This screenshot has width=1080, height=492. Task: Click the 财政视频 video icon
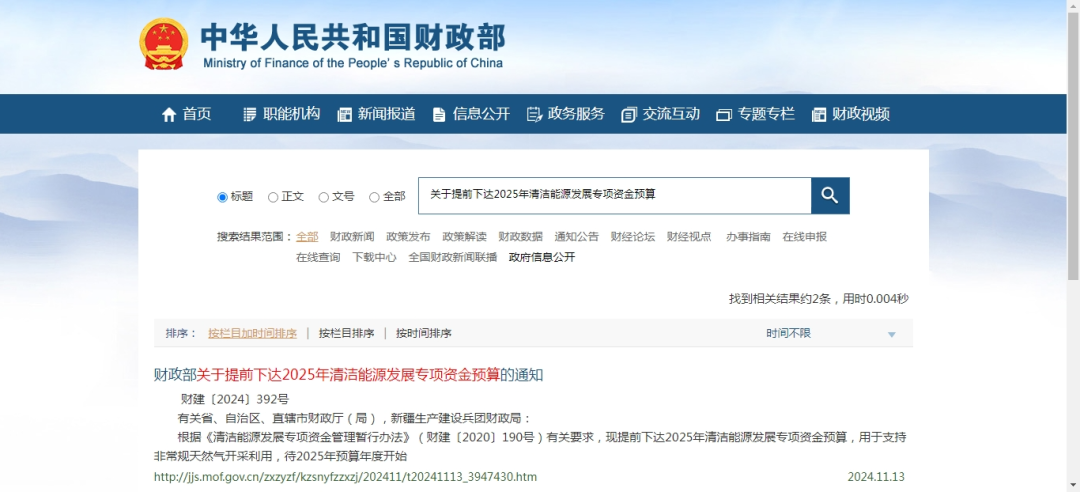819,115
